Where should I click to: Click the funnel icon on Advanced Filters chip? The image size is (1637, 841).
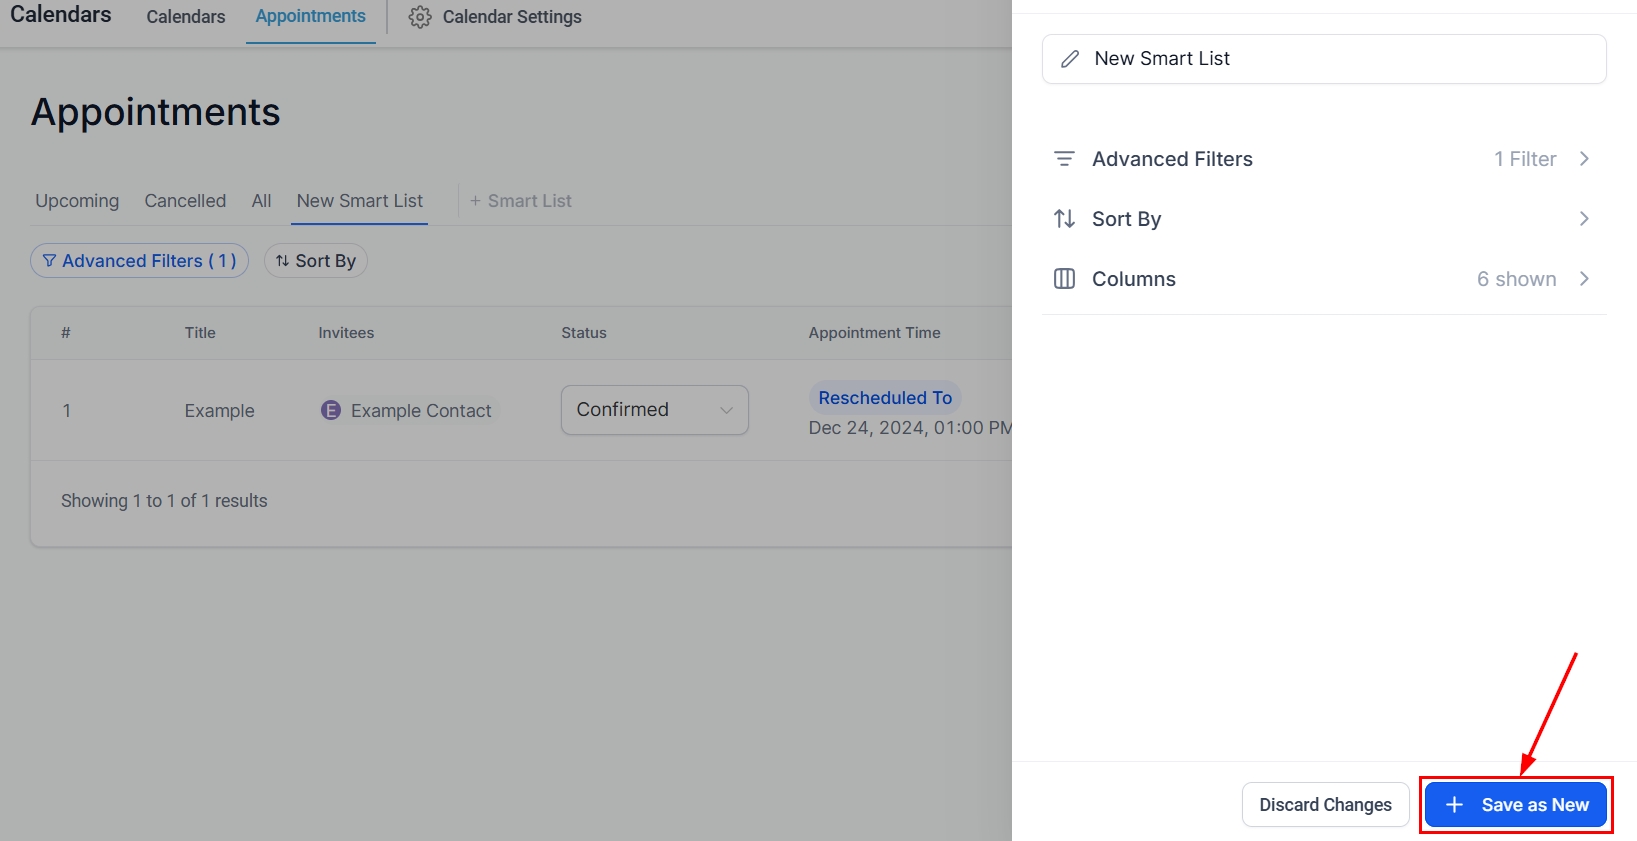tap(49, 261)
